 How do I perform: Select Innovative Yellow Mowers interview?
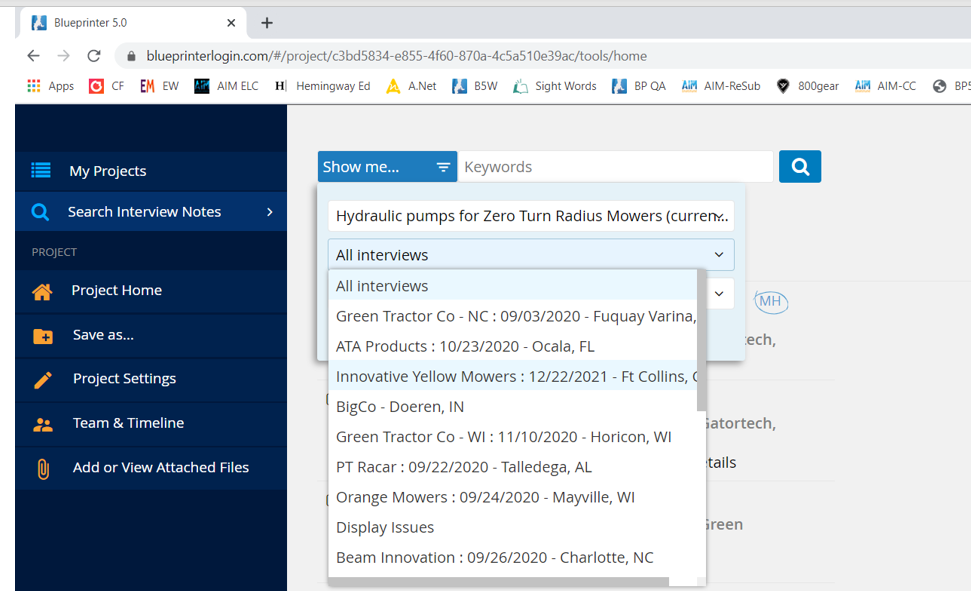512,376
